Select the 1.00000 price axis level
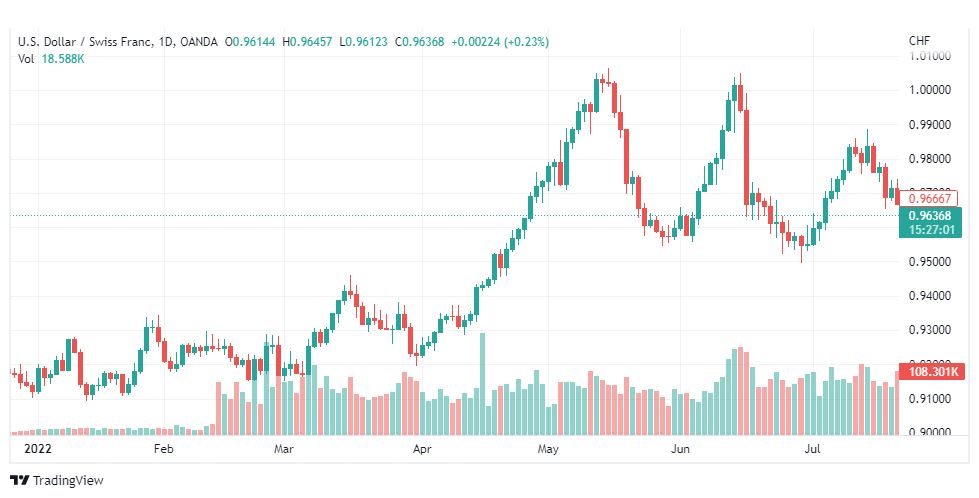The width and height of the screenshot is (979, 498). point(930,90)
